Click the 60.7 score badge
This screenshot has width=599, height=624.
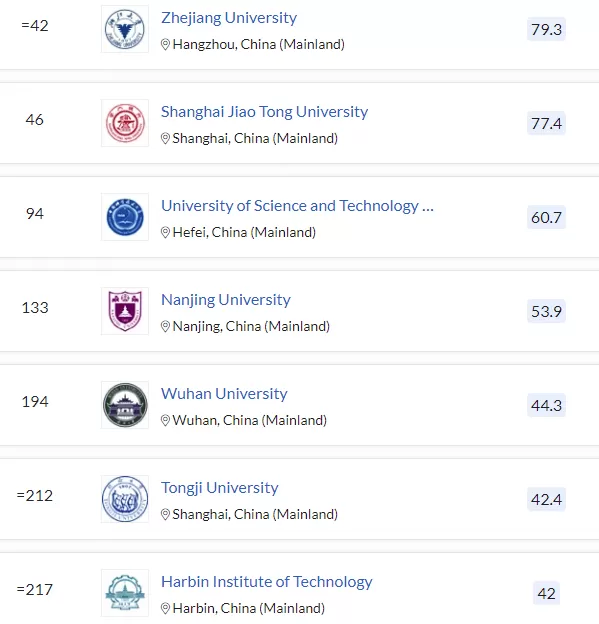[x=546, y=217]
